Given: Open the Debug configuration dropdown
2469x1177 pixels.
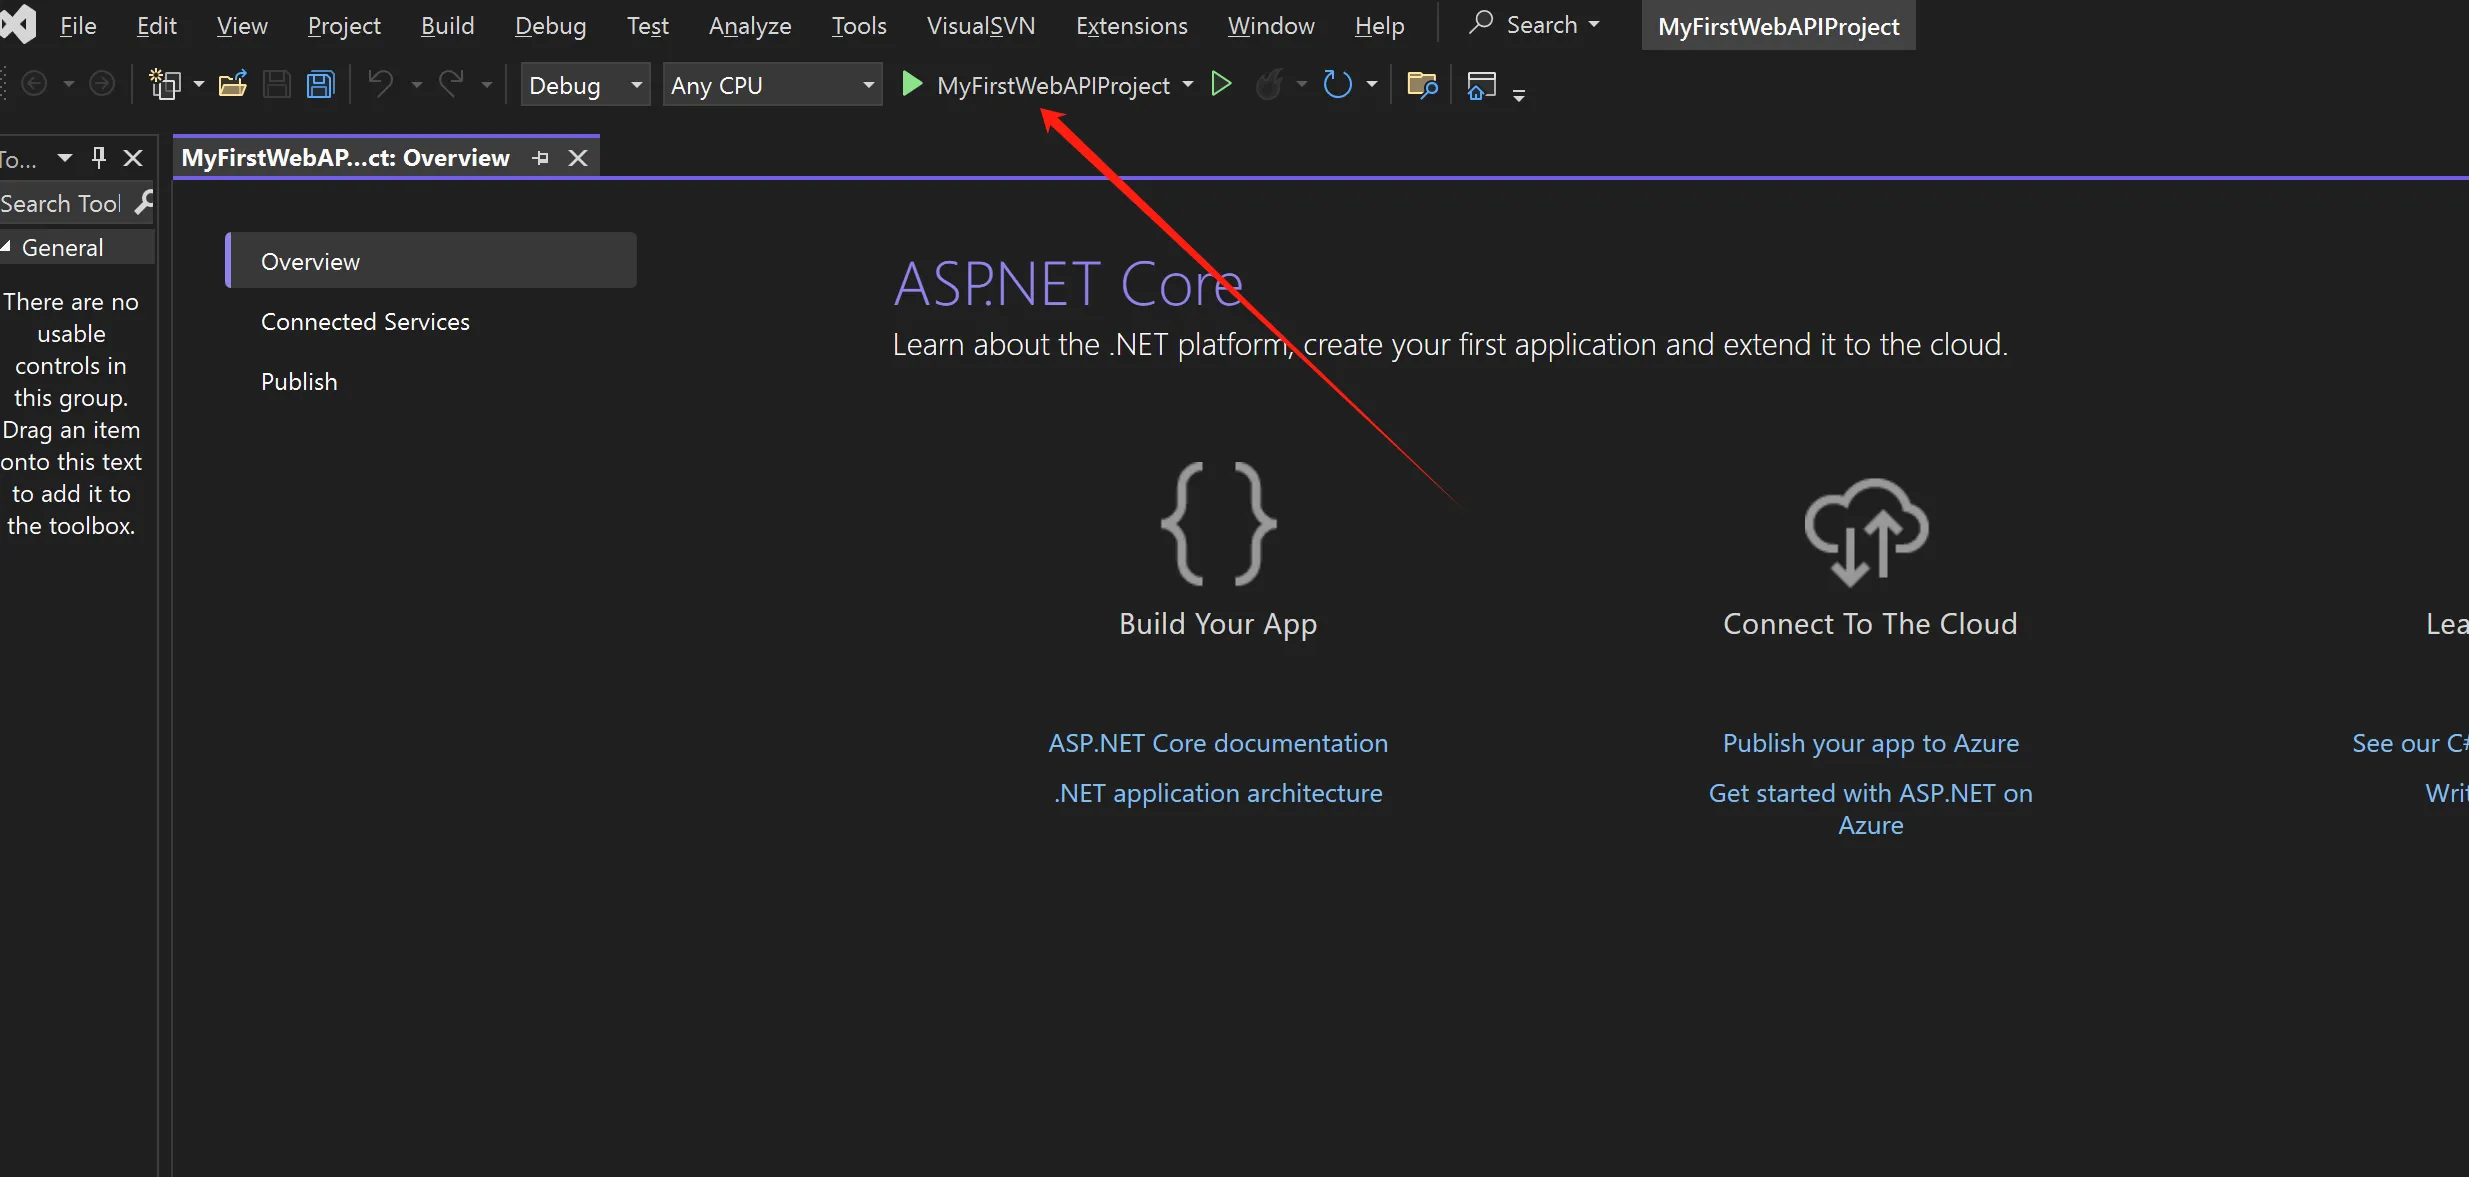Looking at the screenshot, I should 585,85.
